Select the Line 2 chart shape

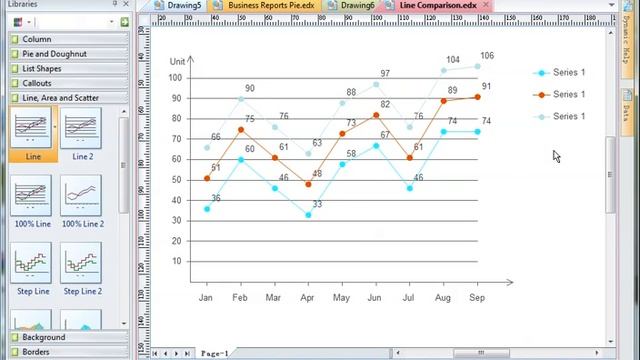click(81, 128)
